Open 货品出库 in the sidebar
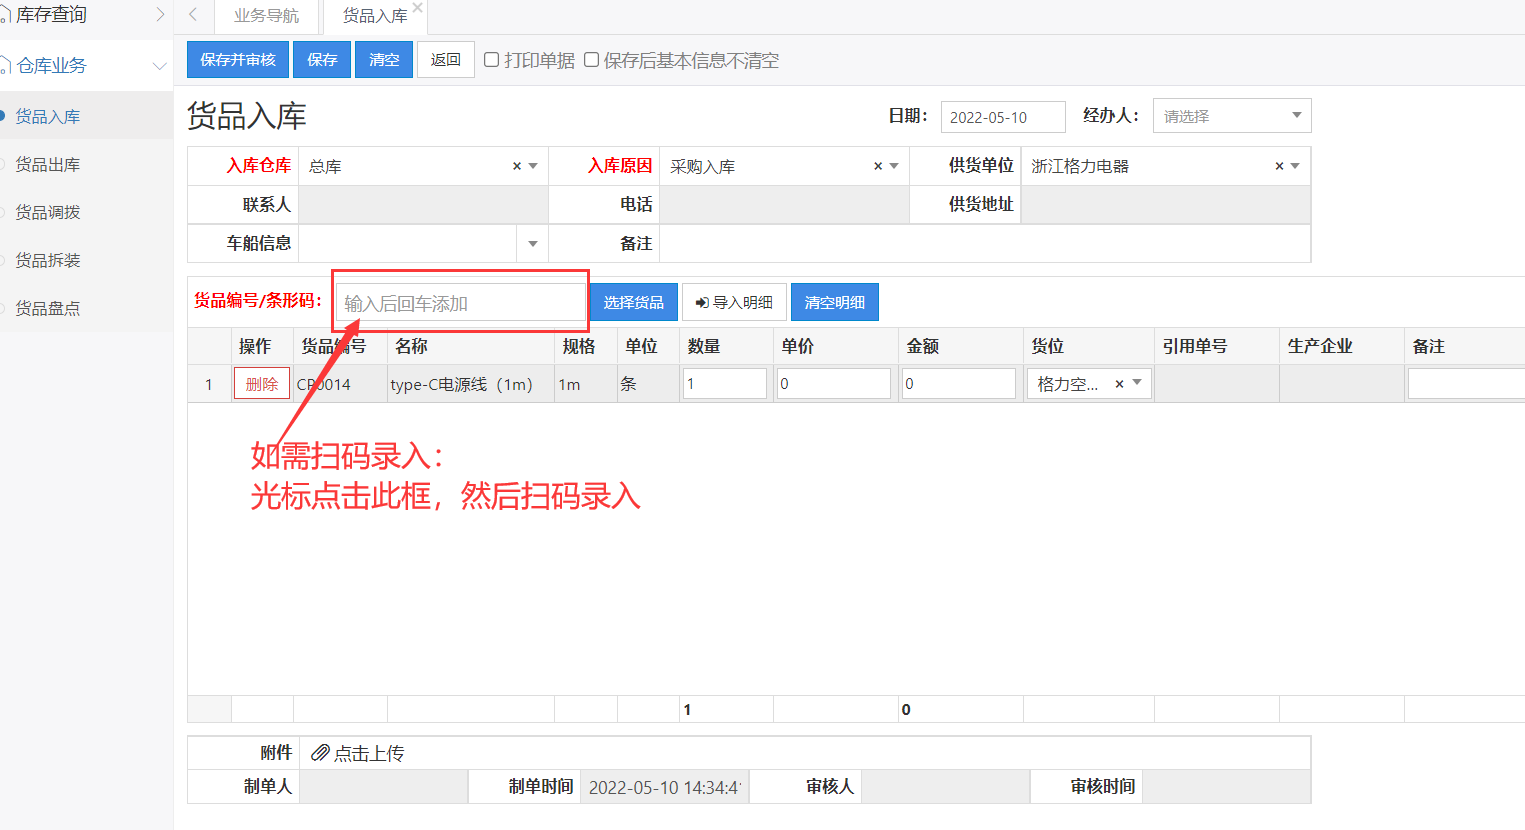This screenshot has width=1525, height=830. click(x=48, y=165)
